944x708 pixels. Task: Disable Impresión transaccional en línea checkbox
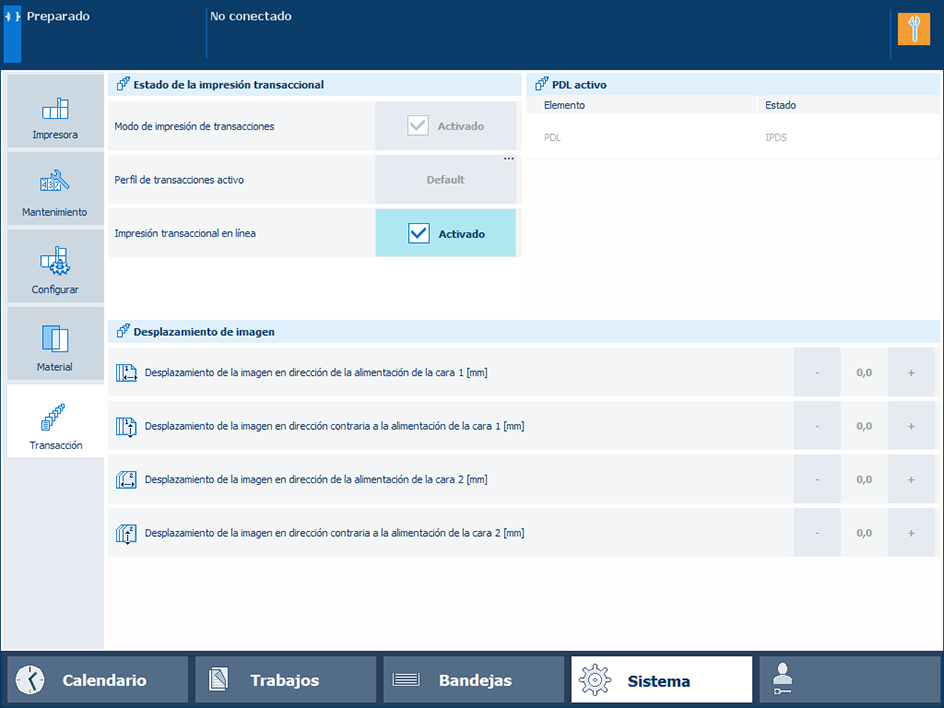(418, 234)
